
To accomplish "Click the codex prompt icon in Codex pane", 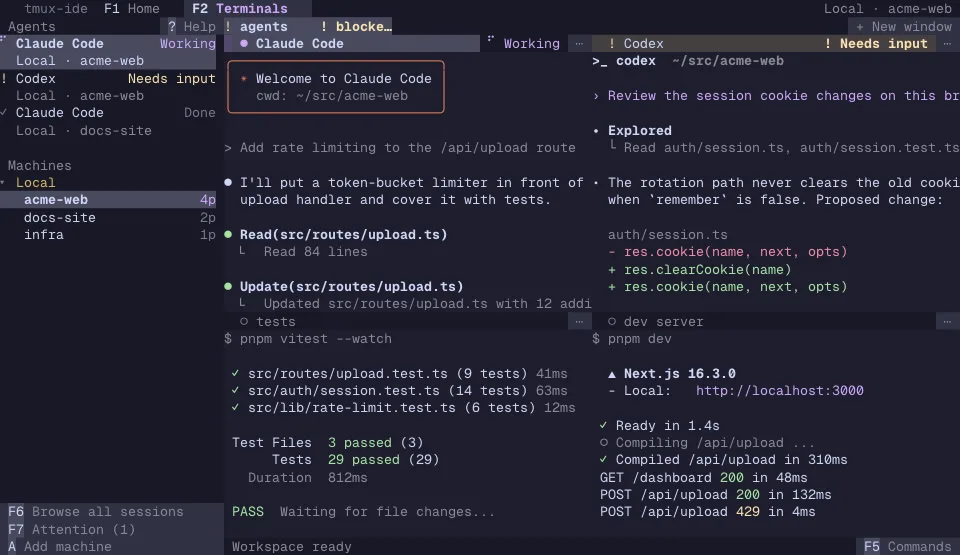I will (599, 61).
